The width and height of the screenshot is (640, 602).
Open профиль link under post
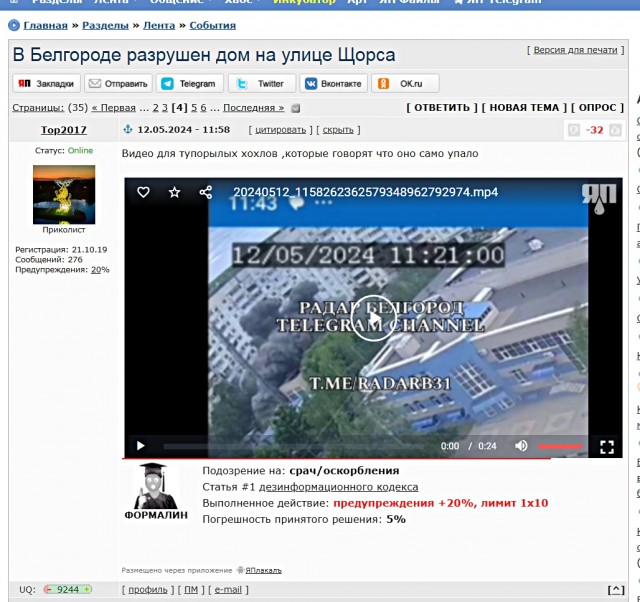148,590
